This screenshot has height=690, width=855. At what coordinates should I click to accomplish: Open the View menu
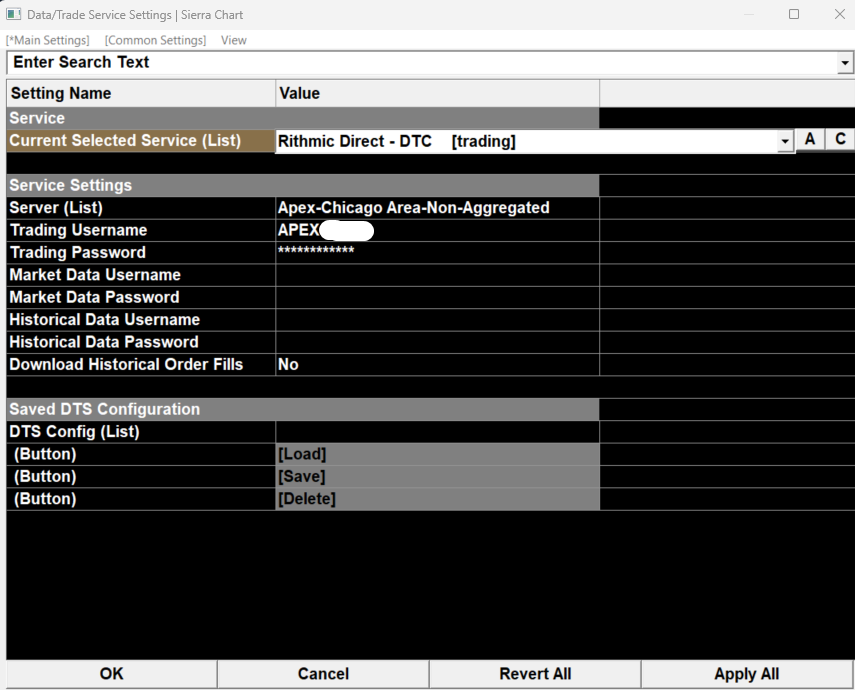tap(233, 40)
